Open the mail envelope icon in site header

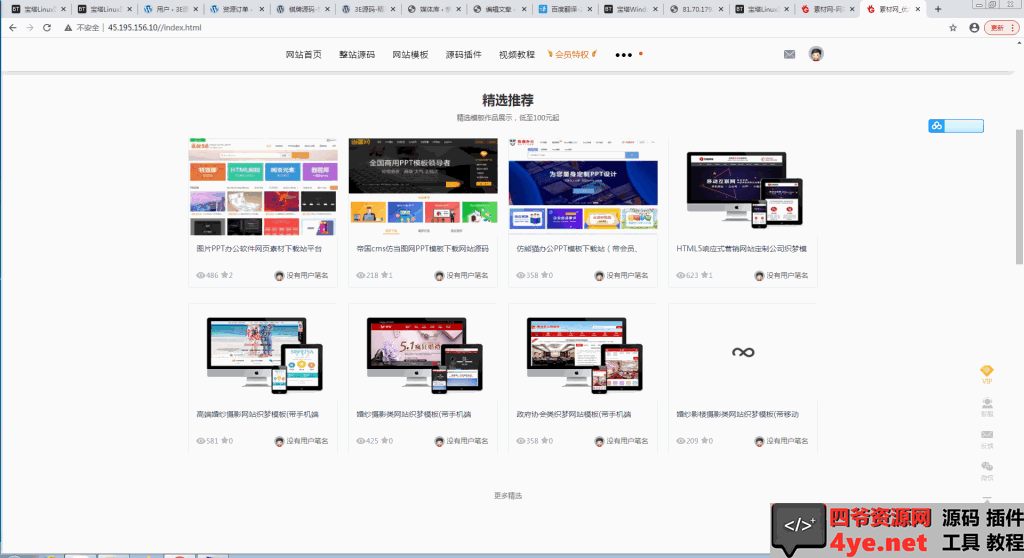click(x=789, y=54)
